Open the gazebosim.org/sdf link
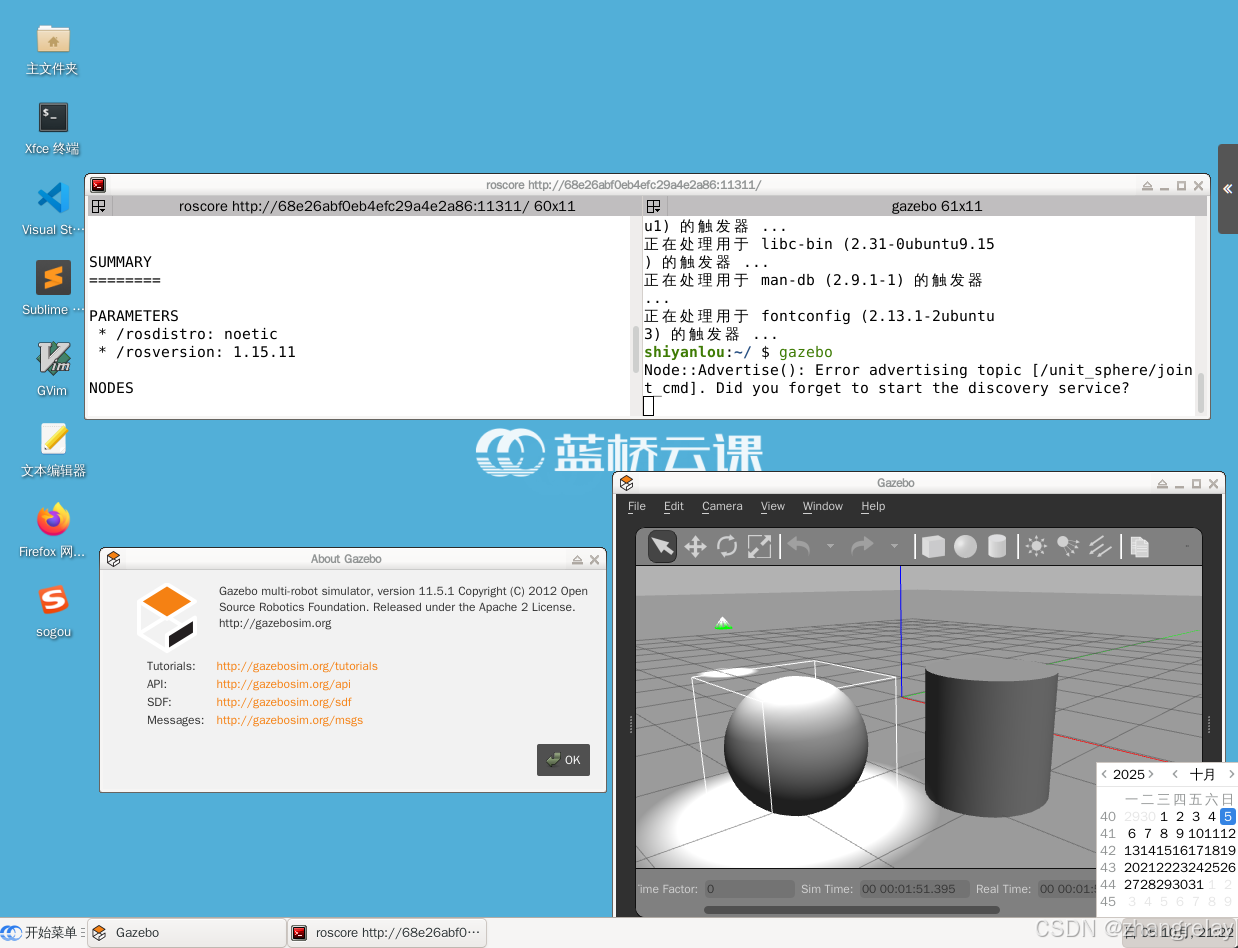 (x=284, y=702)
